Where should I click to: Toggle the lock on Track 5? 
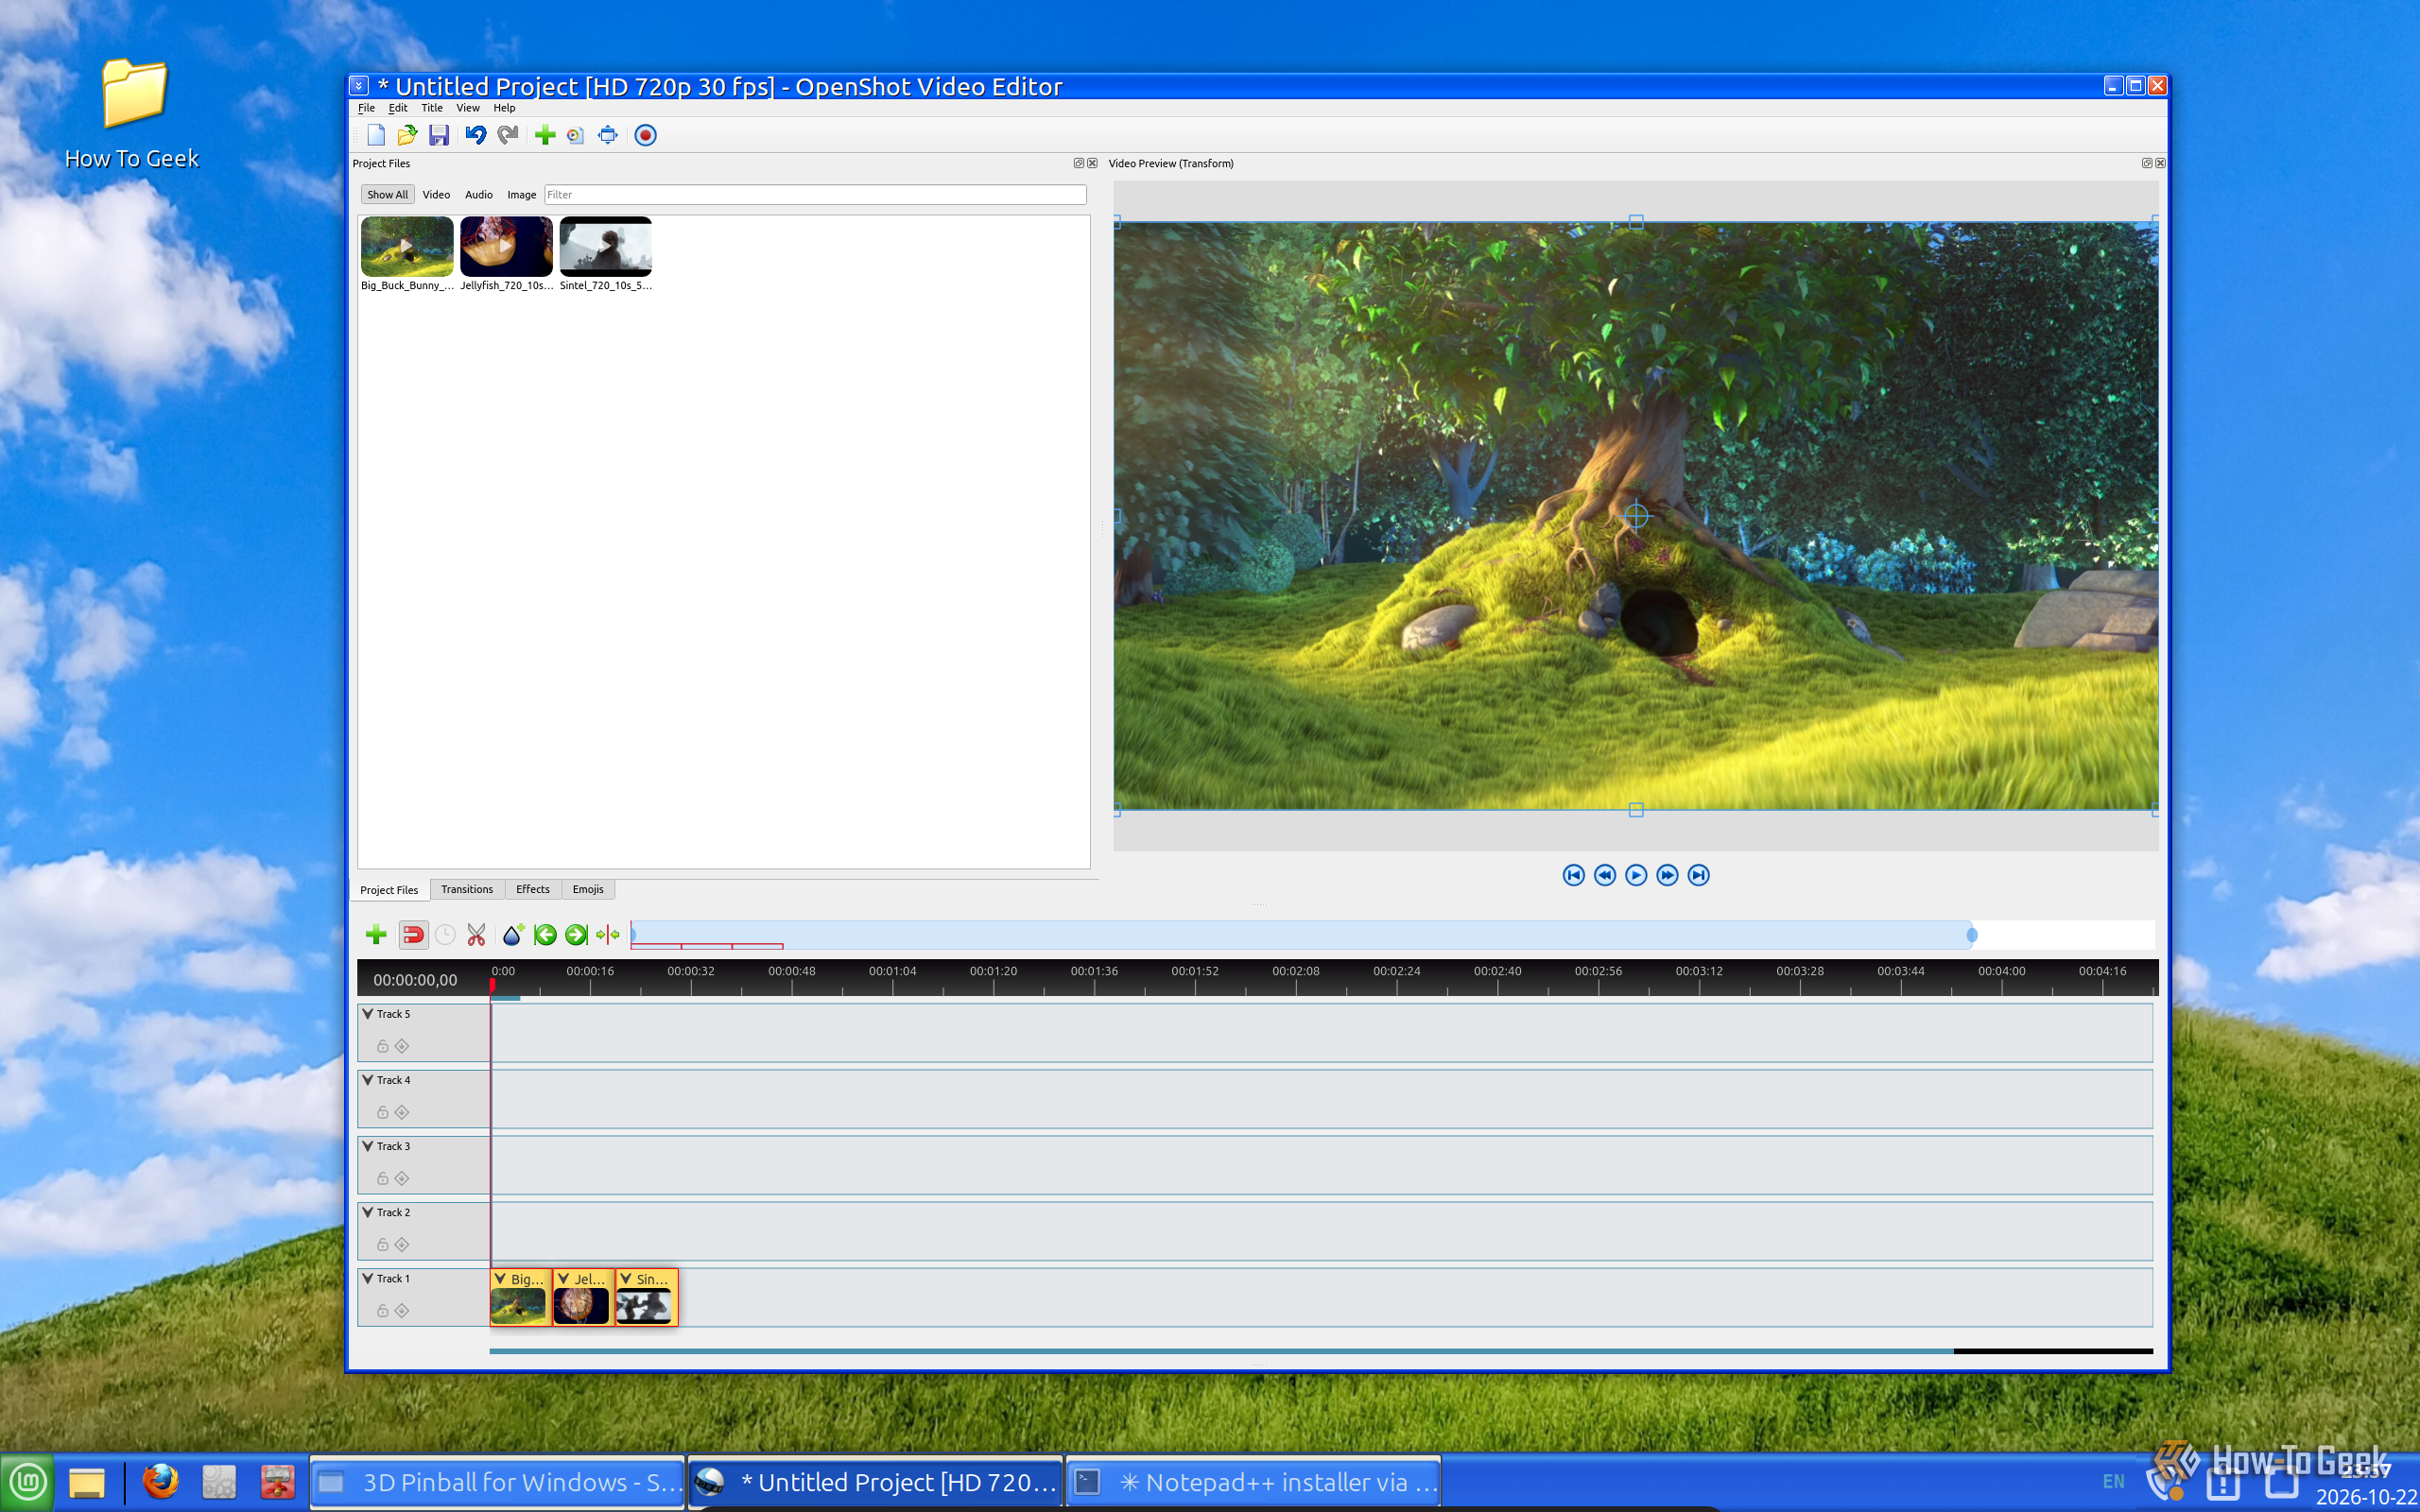pyautogui.click(x=382, y=1046)
